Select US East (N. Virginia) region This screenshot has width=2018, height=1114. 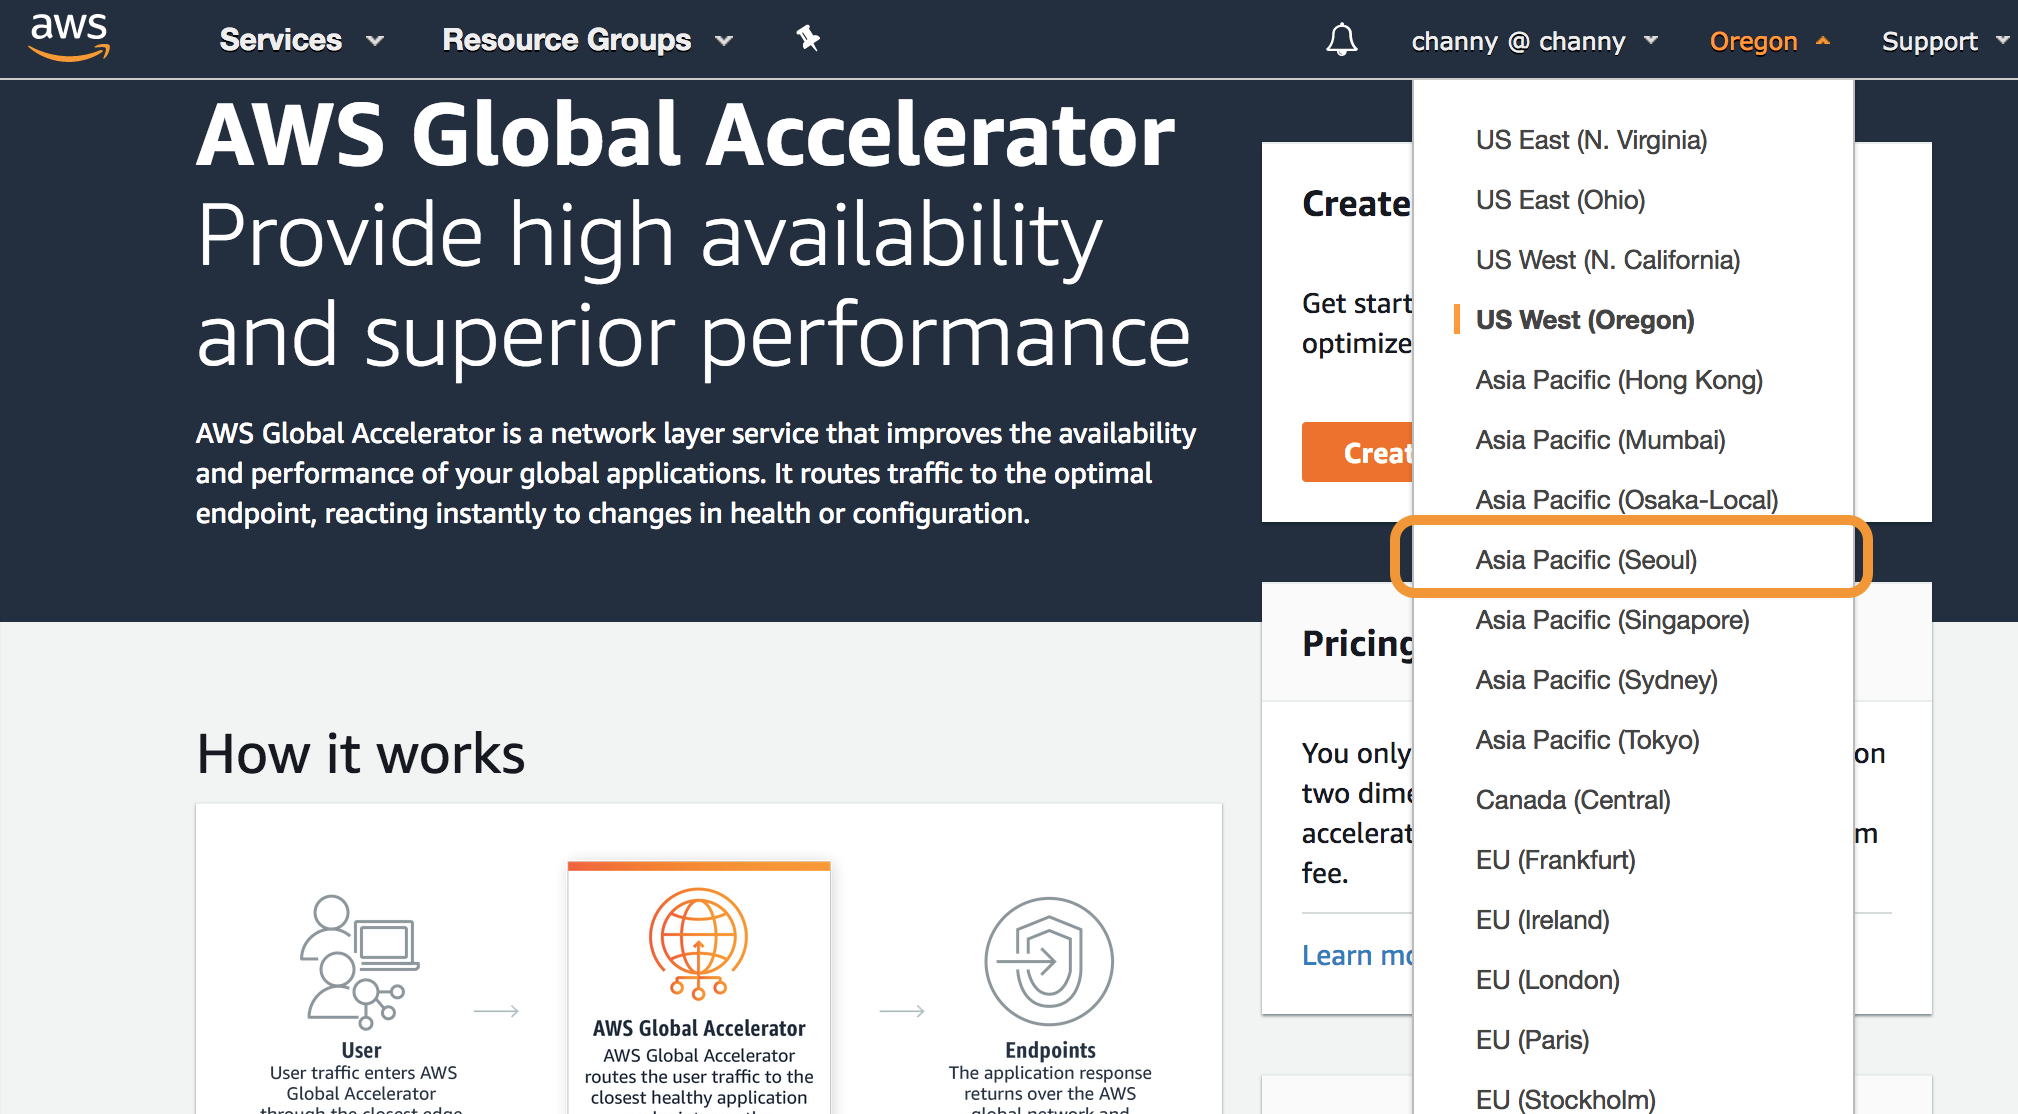1591,140
